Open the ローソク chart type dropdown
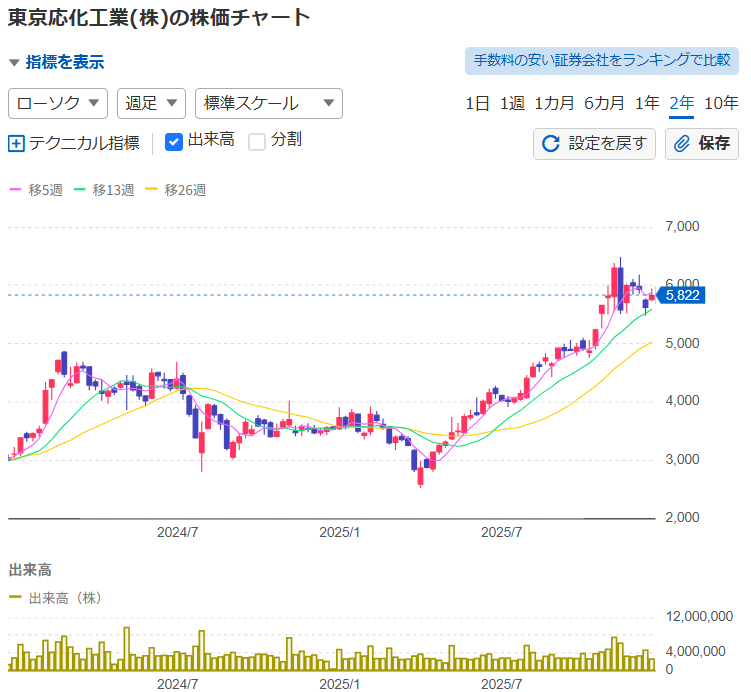Viewport: 751px width, 692px height. tap(58, 103)
